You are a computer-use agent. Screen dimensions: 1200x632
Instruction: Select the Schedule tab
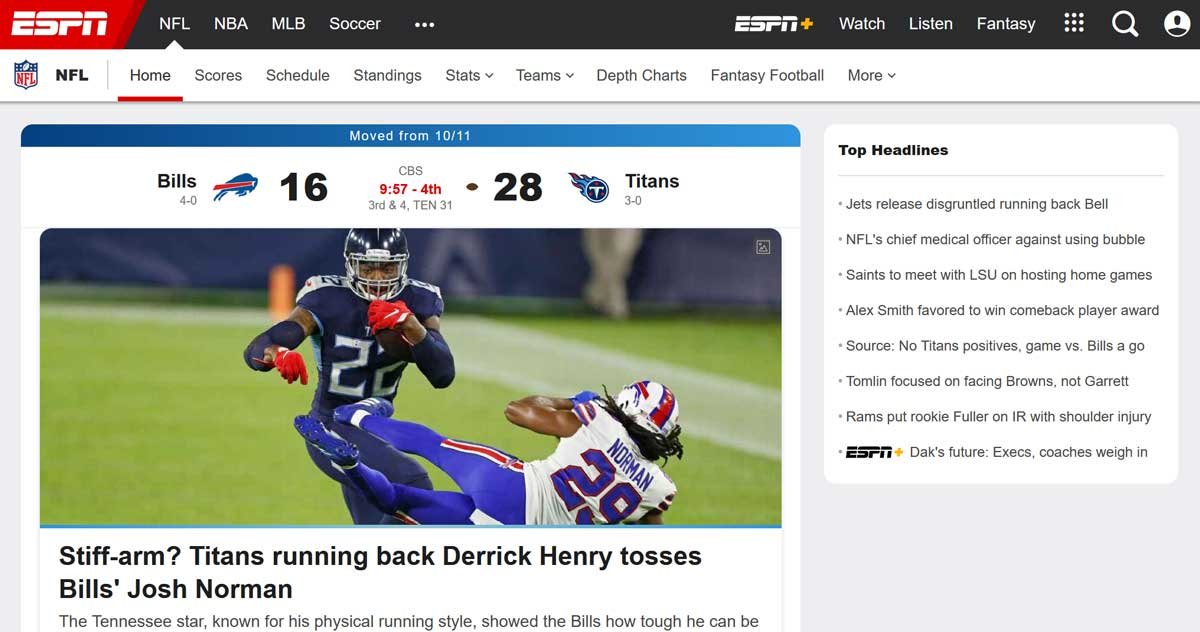pos(298,75)
